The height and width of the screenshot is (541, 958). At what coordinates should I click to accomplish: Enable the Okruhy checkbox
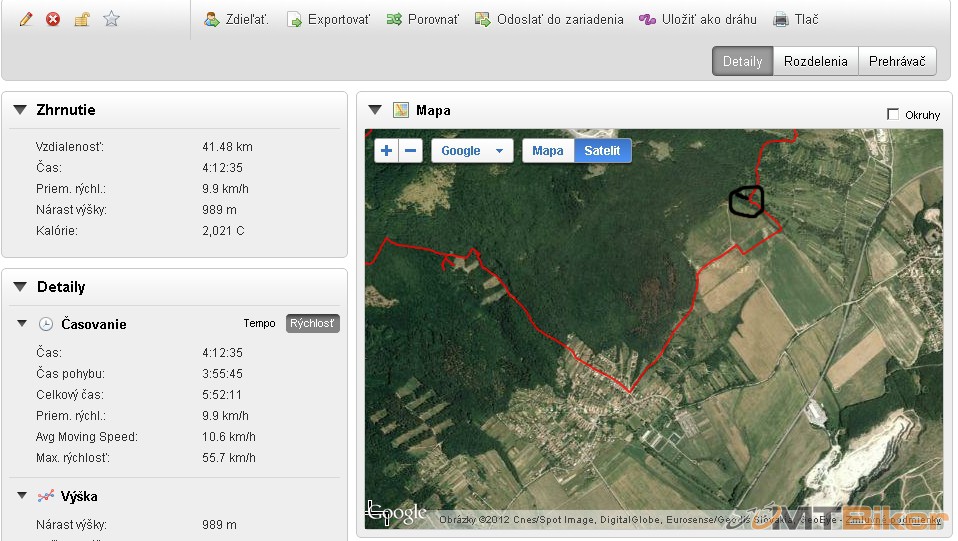click(893, 114)
